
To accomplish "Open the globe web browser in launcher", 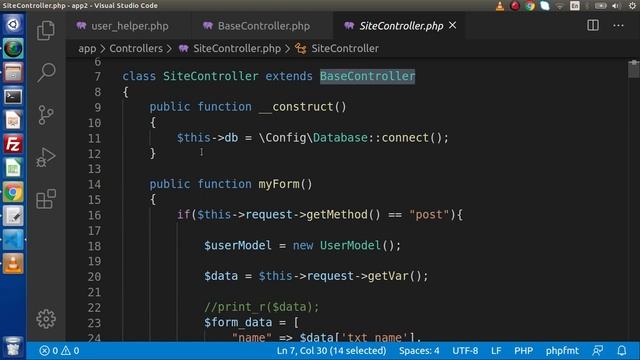I will 13,49.
